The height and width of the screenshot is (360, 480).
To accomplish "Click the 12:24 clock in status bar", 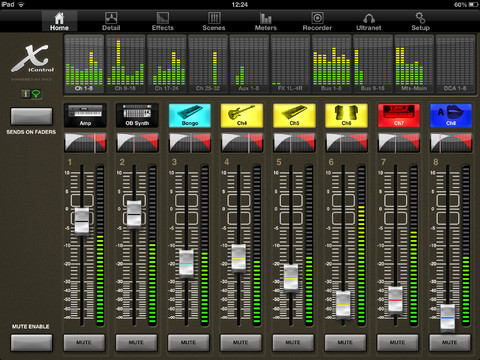I will point(240,4).
